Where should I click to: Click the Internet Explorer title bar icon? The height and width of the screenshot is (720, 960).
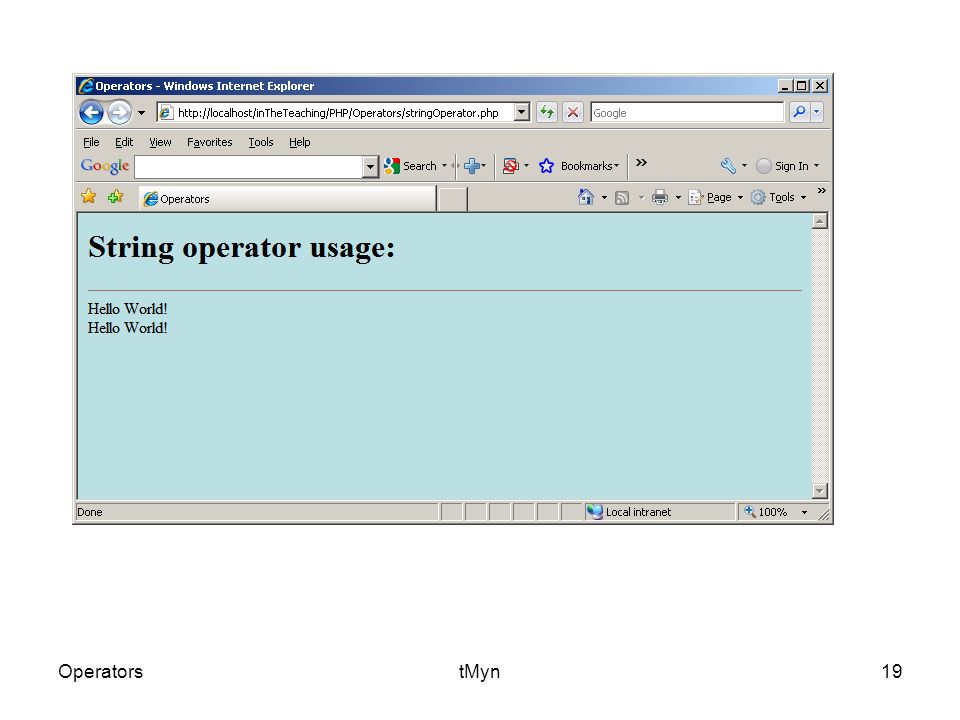click(86, 86)
